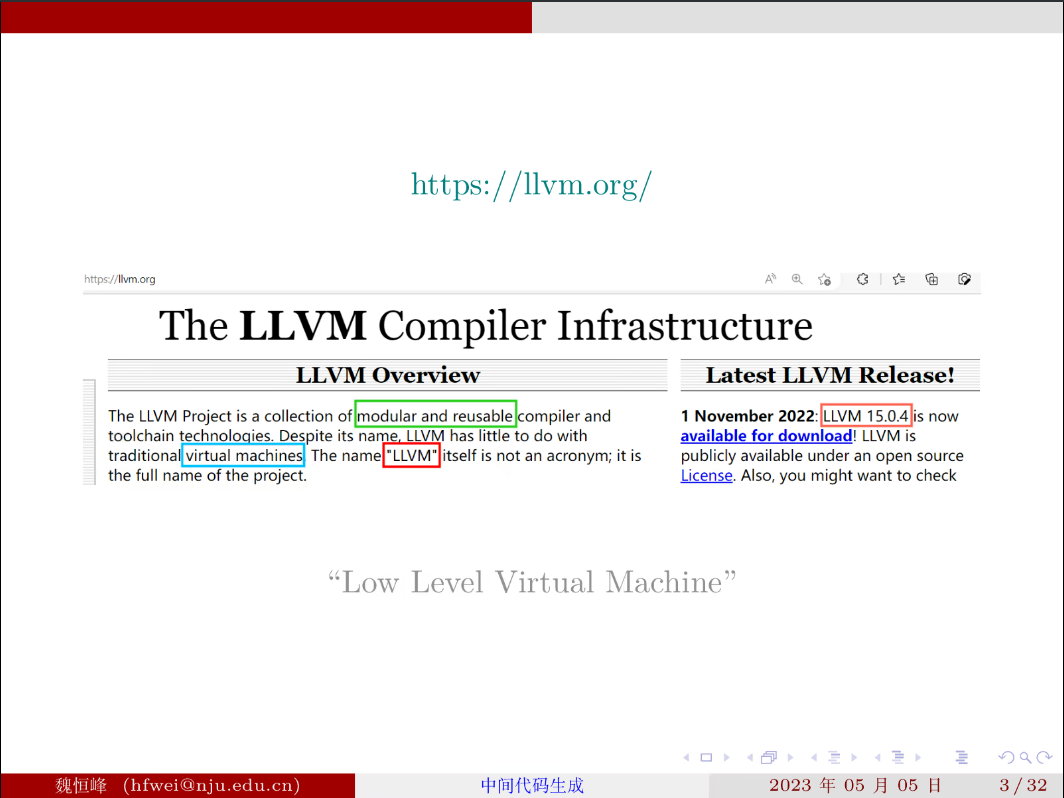Click the 中间代码生成 footer title
This screenshot has width=1064, height=798.
click(x=532, y=785)
